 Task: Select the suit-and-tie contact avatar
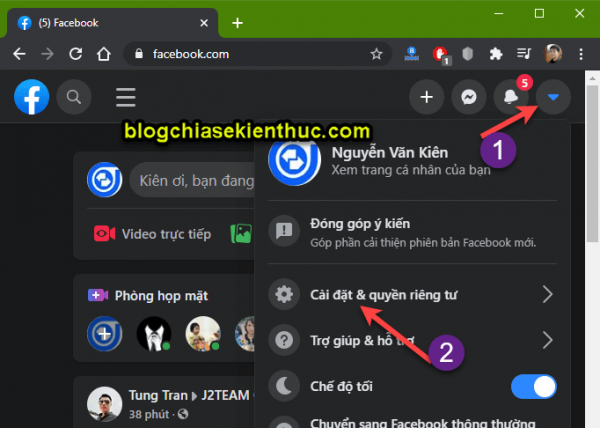154,334
